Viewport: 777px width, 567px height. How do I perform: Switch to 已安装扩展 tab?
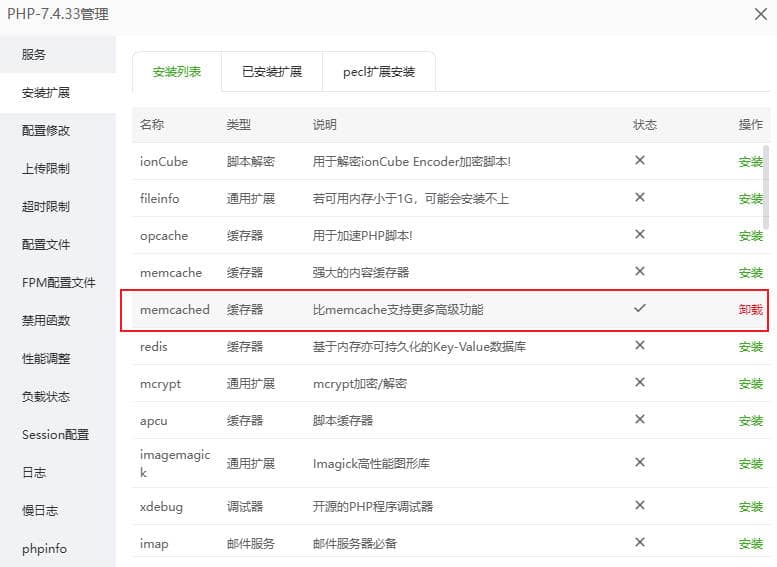click(x=272, y=72)
